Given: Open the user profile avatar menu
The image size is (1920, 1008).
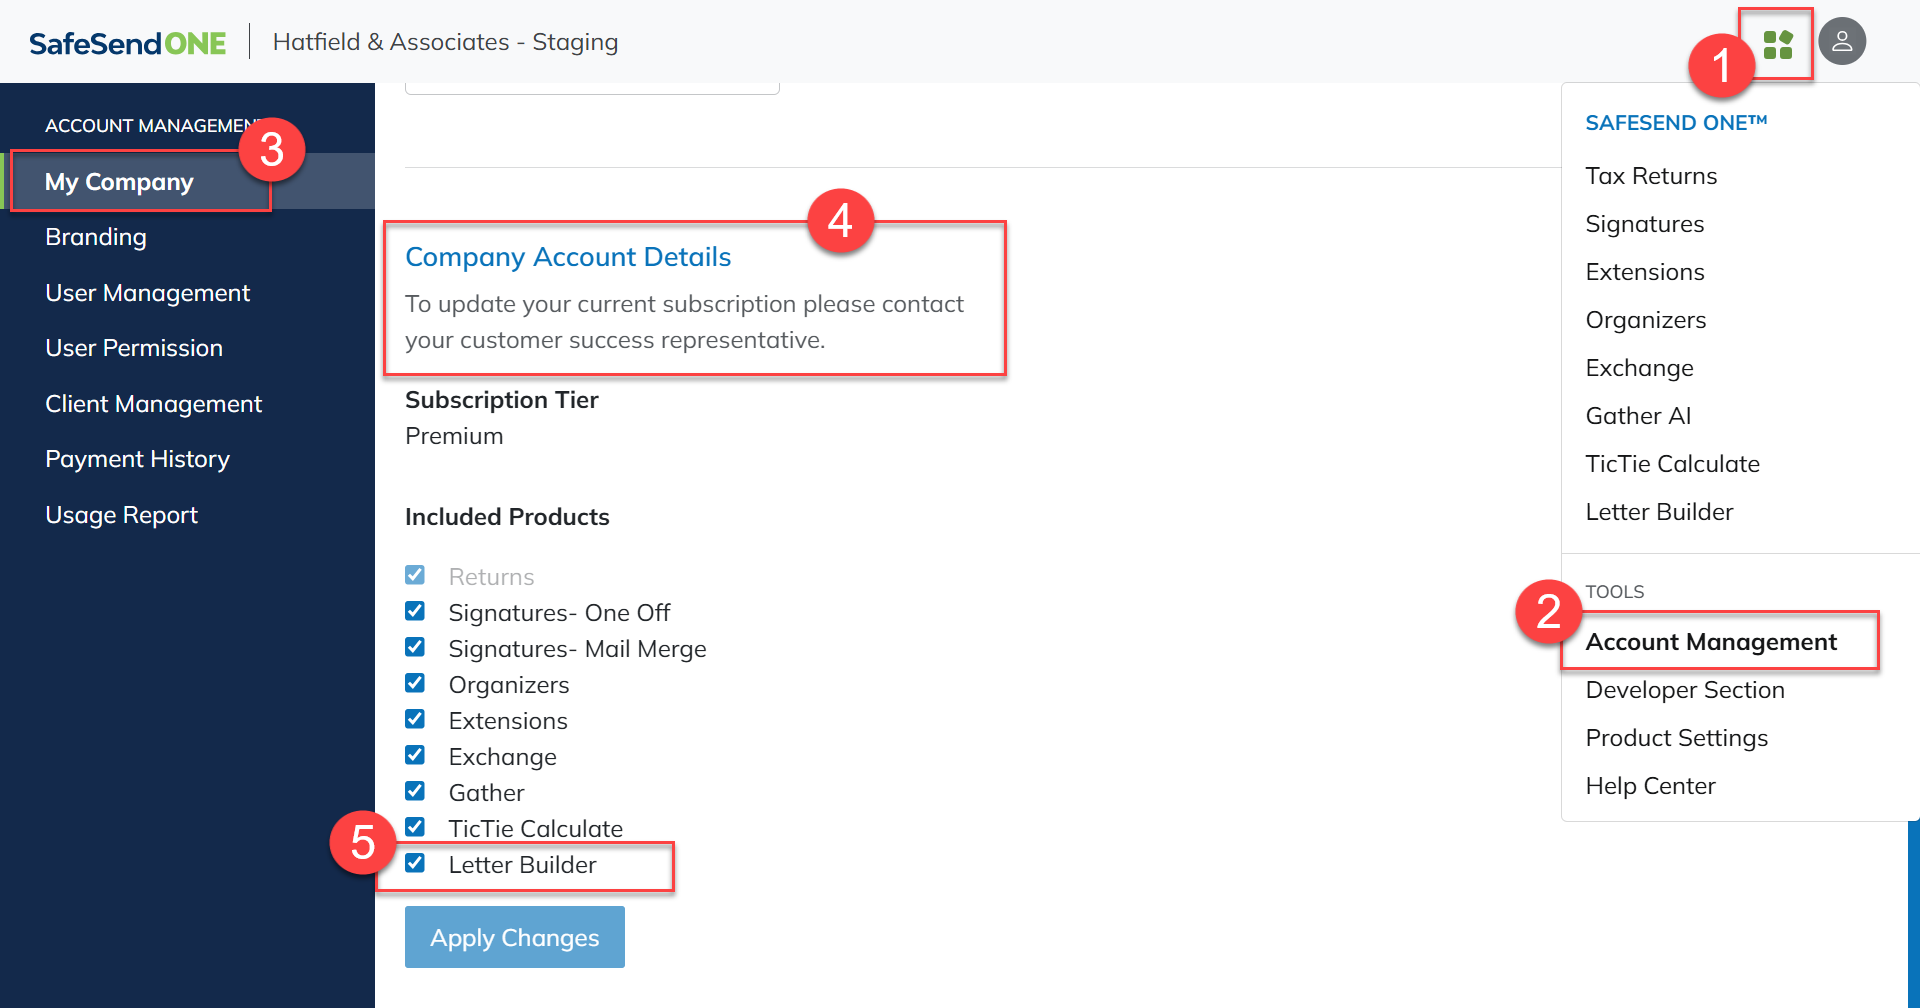Looking at the screenshot, I should 1842,42.
